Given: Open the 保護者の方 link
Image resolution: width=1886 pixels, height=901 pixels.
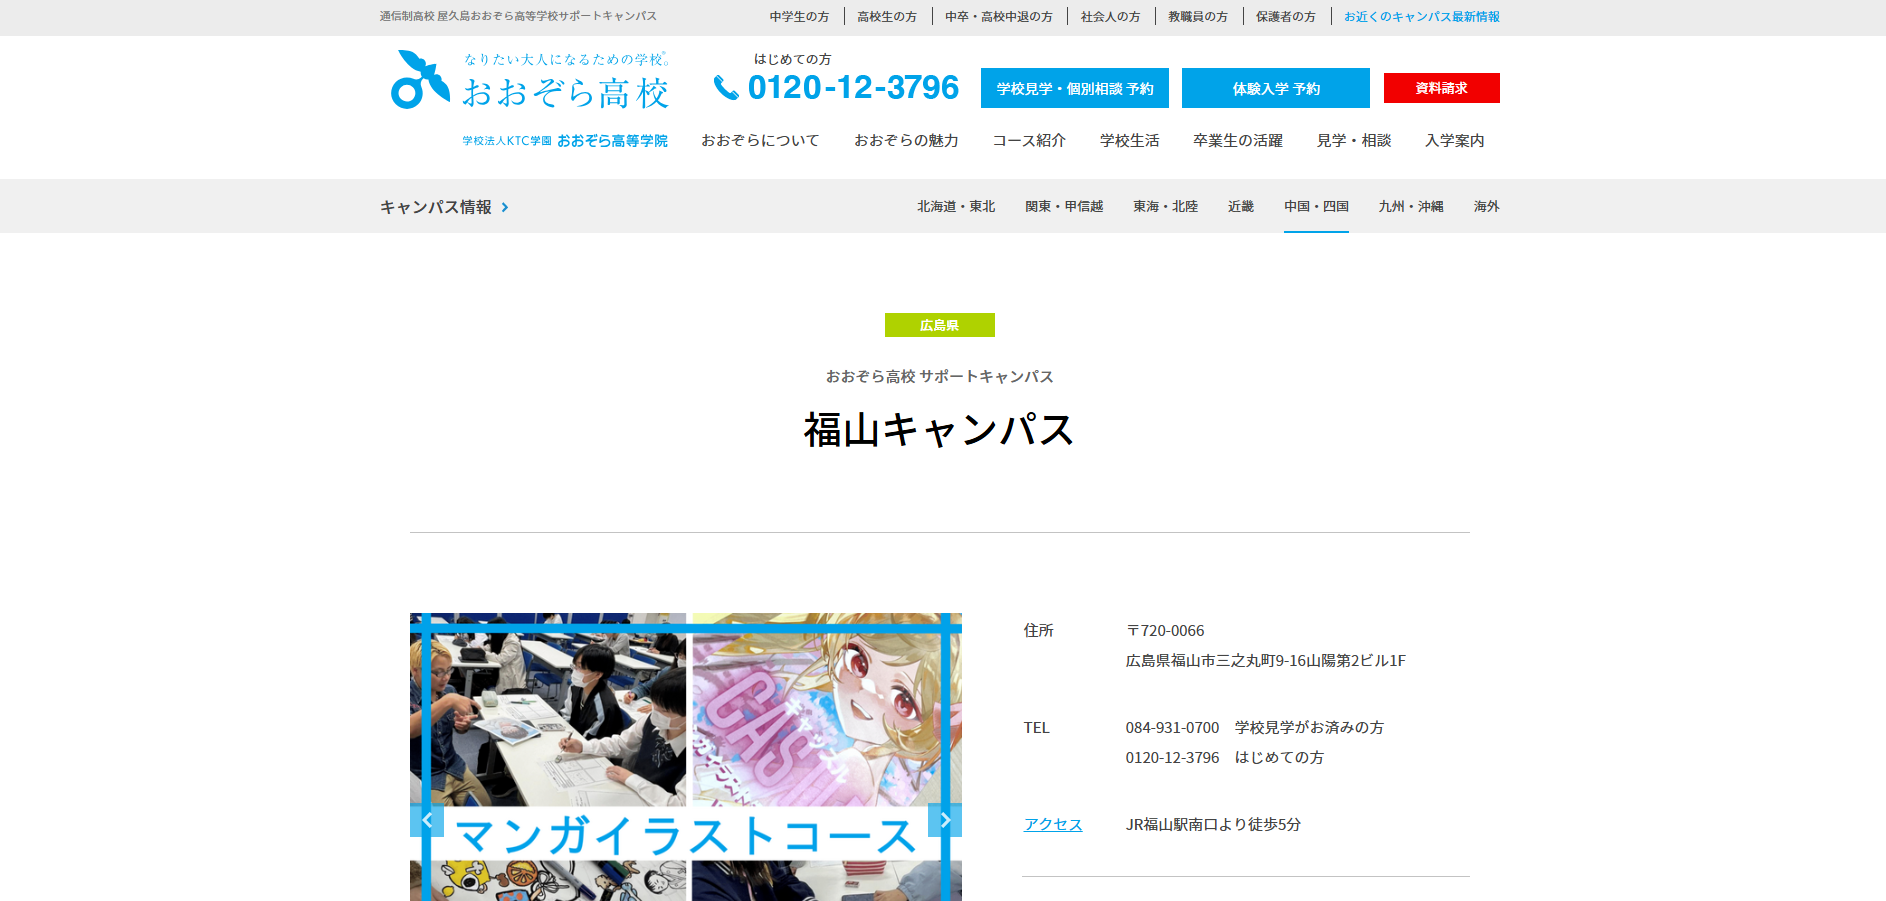Looking at the screenshot, I should (1286, 17).
